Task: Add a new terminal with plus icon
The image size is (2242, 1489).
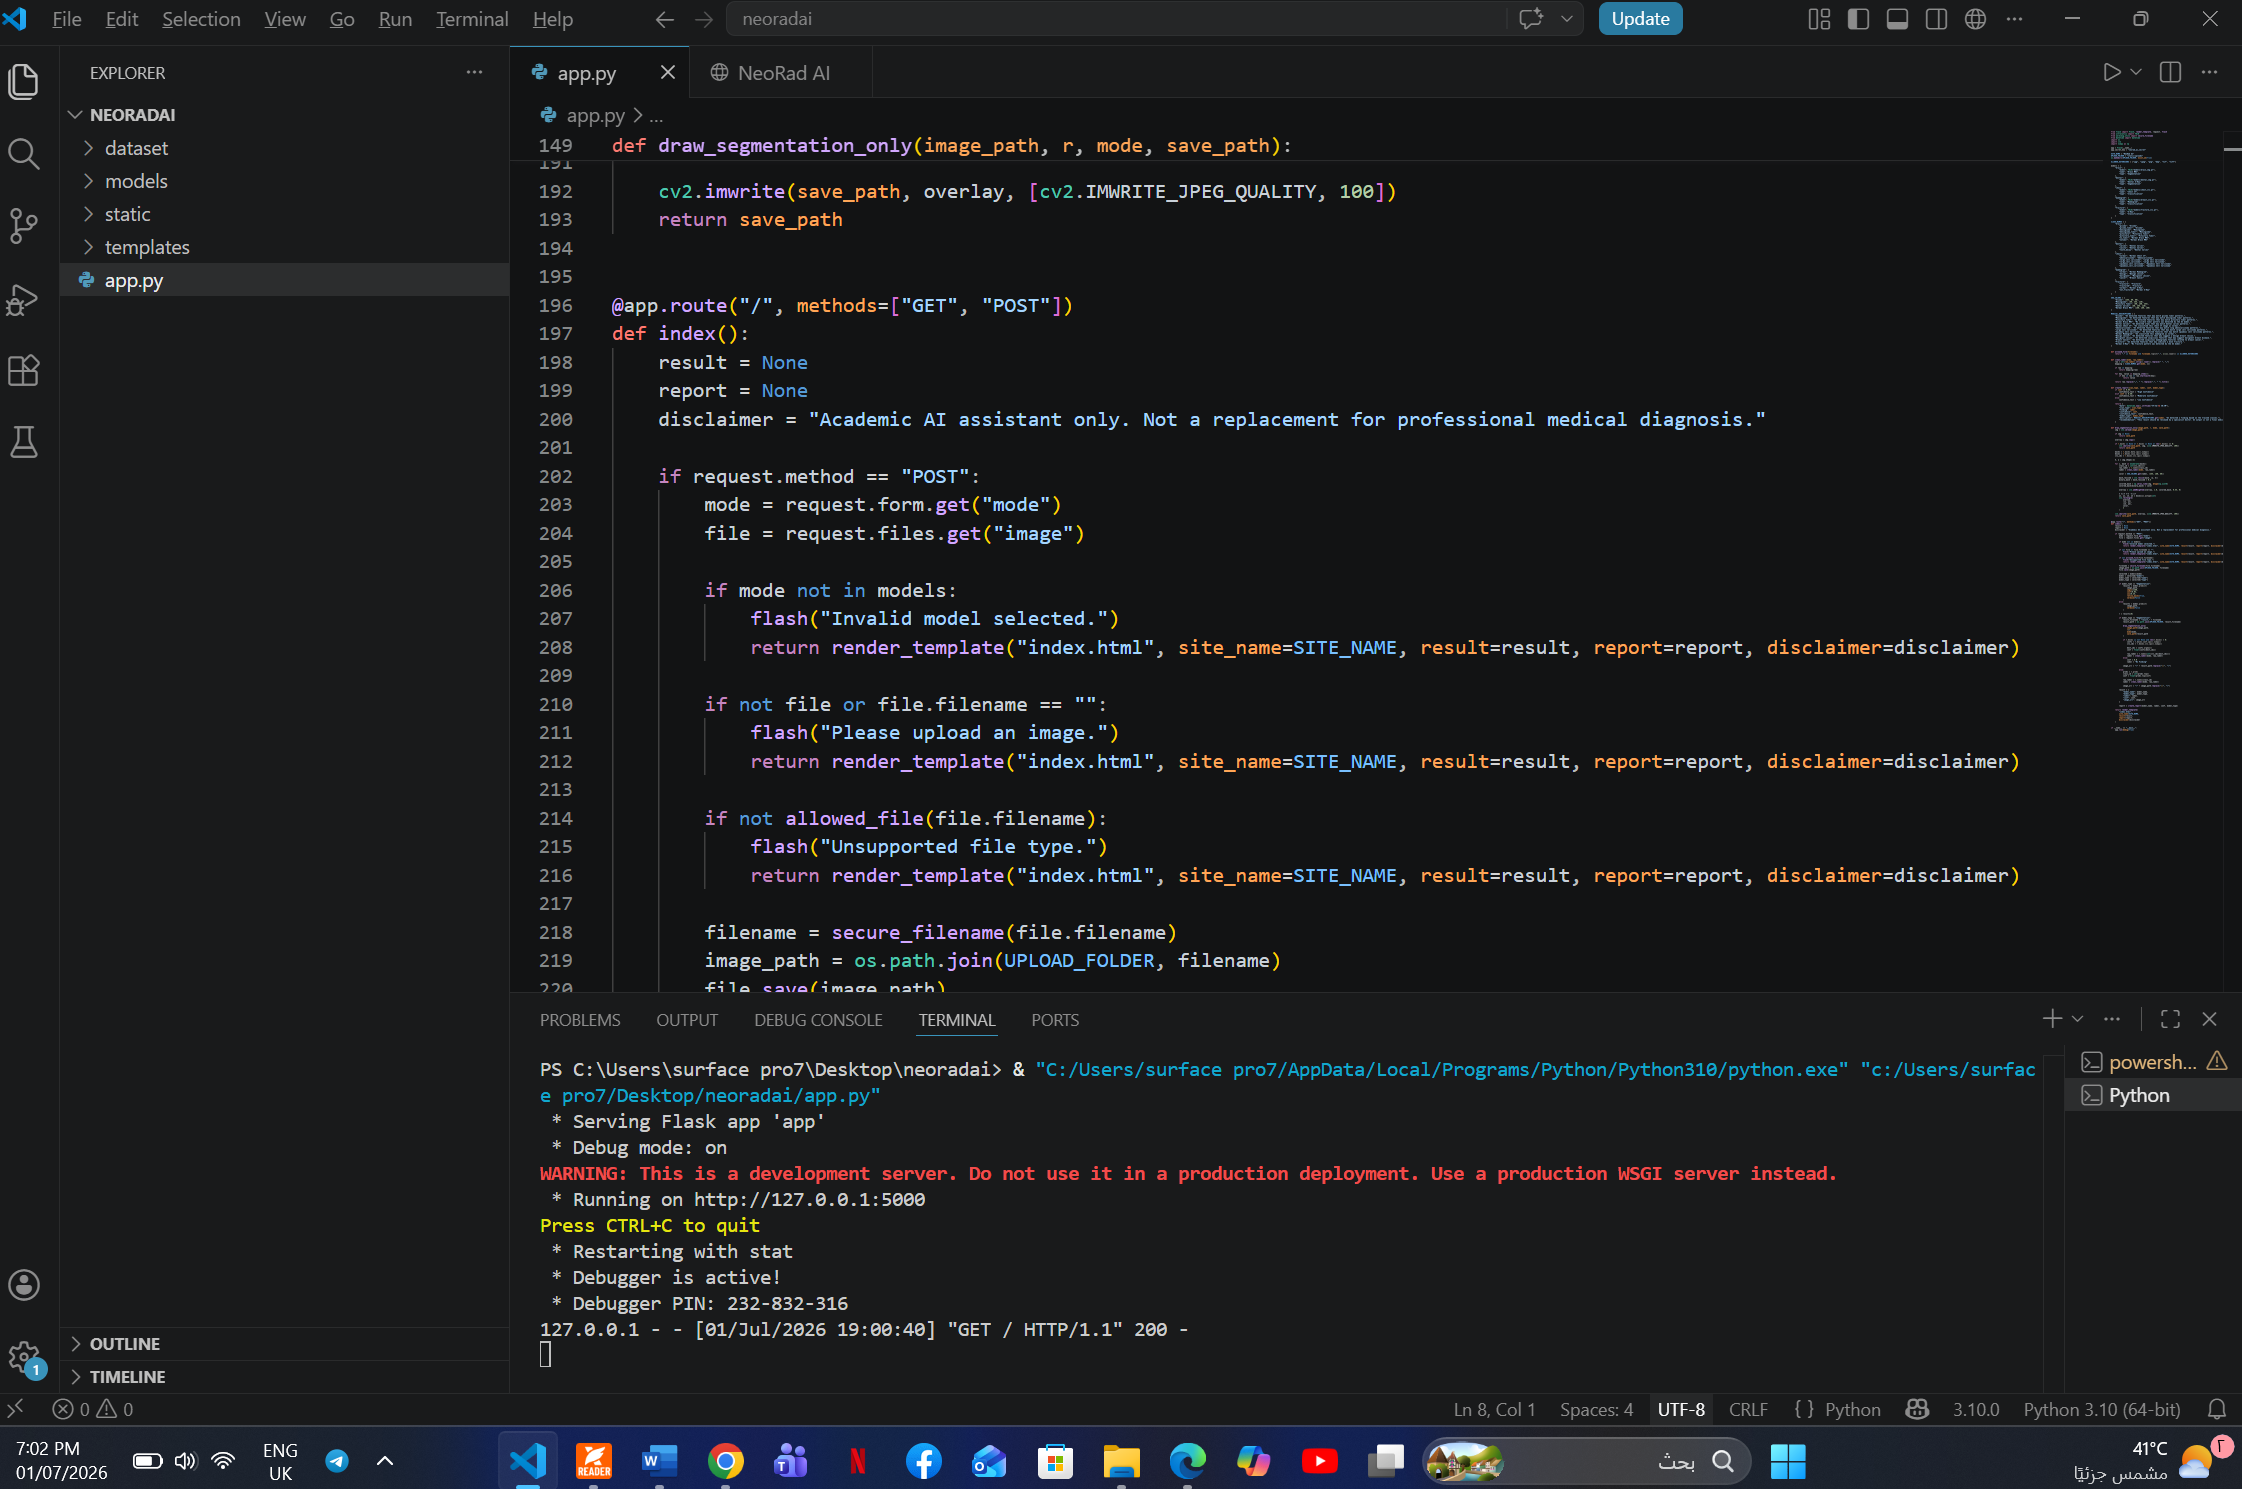Action: tap(2052, 1019)
